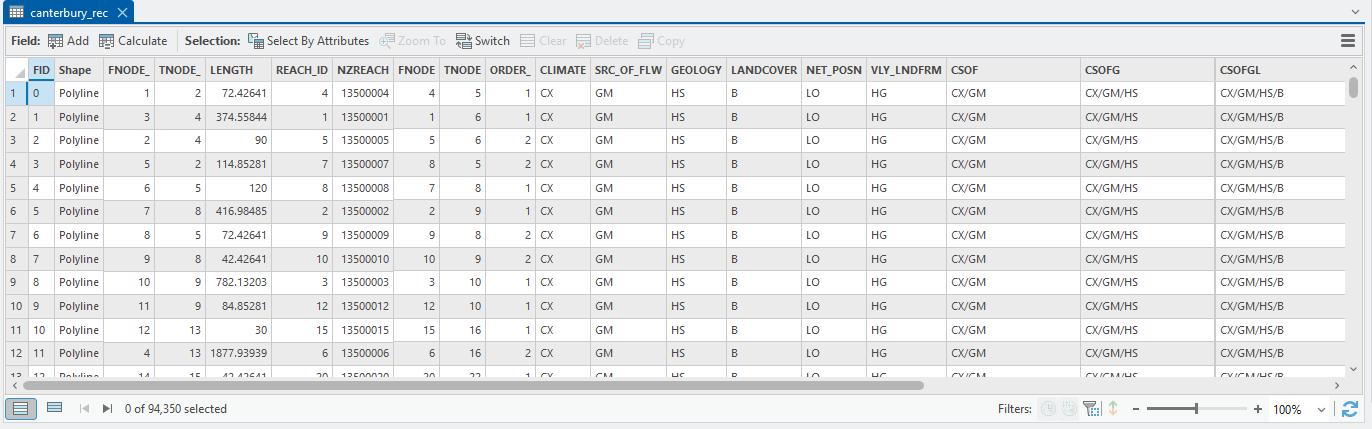The image size is (1372, 429).
Task: Click the Shape column header
Action: [x=79, y=70]
